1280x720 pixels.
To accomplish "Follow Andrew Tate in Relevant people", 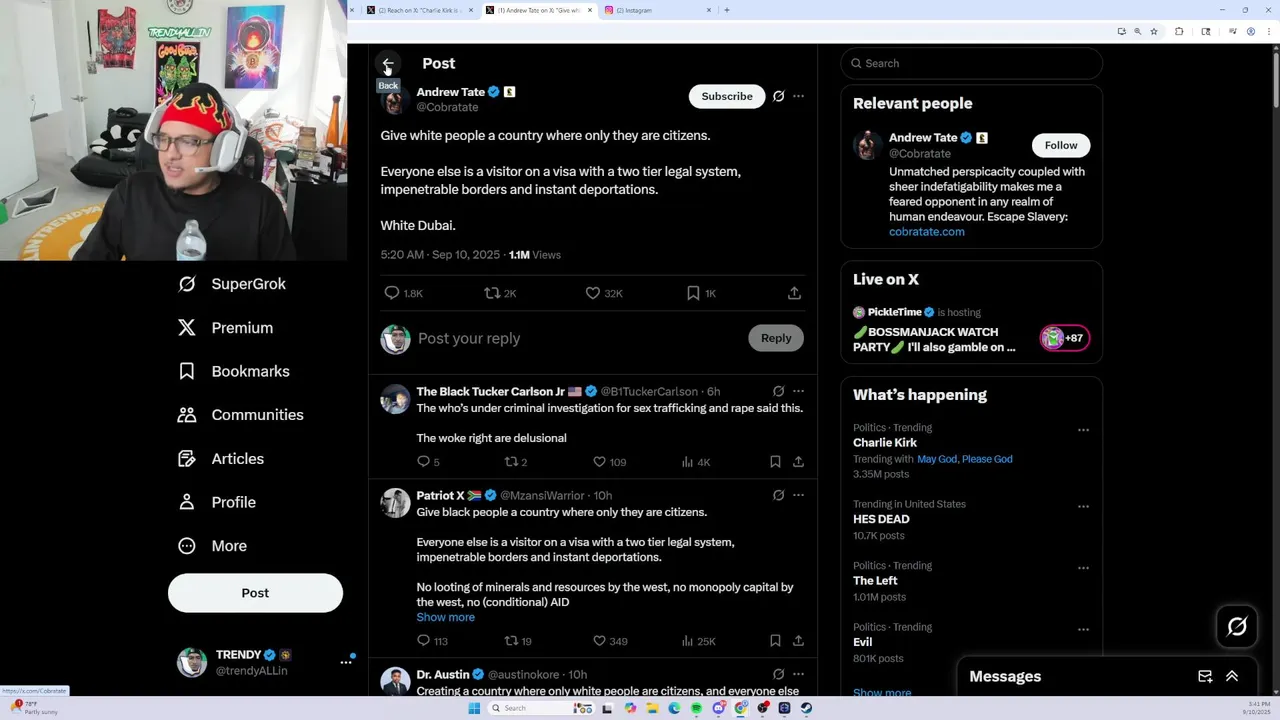I will (x=1061, y=145).
